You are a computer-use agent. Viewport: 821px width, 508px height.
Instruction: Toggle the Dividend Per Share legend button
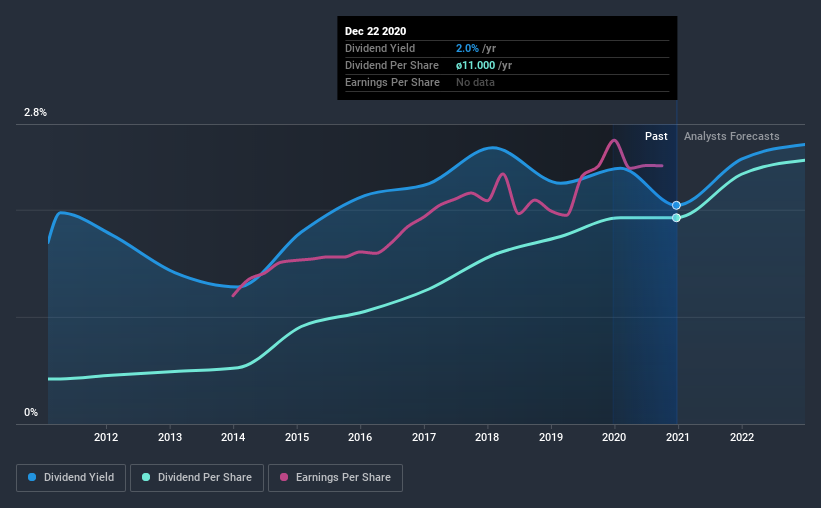click(197, 478)
